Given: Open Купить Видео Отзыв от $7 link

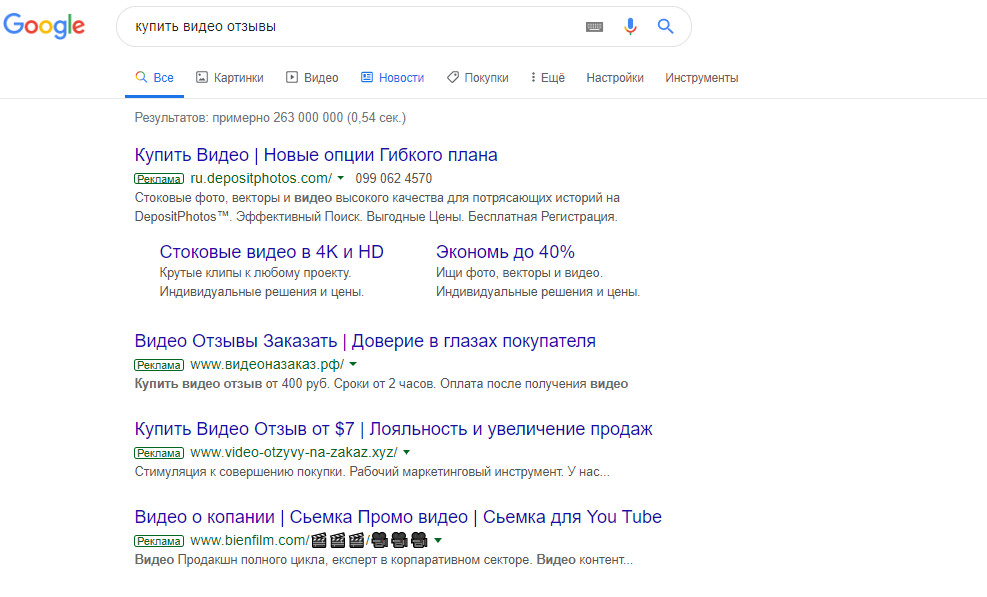Looking at the screenshot, I should [393, 429].
